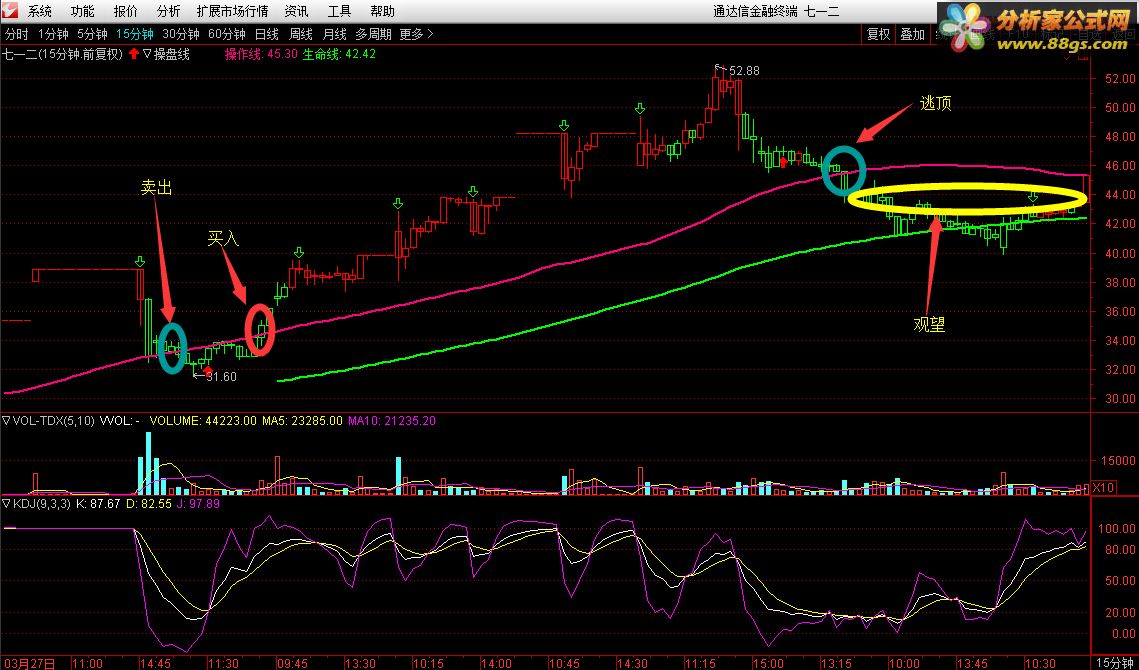Click the KDJ J: 97.89 value
This screenshot has height=670, width=1139.
[198, 503]
